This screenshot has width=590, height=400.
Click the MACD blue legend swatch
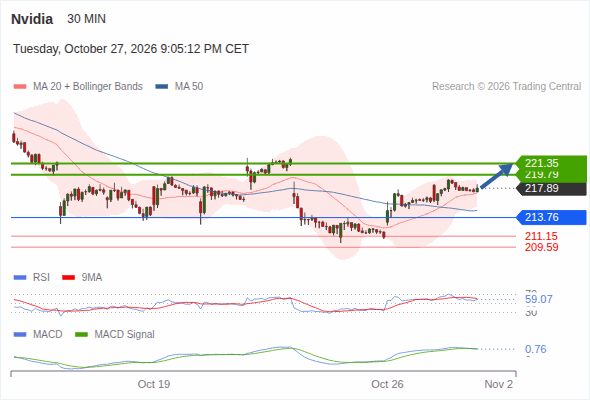(x=20, y=335)
